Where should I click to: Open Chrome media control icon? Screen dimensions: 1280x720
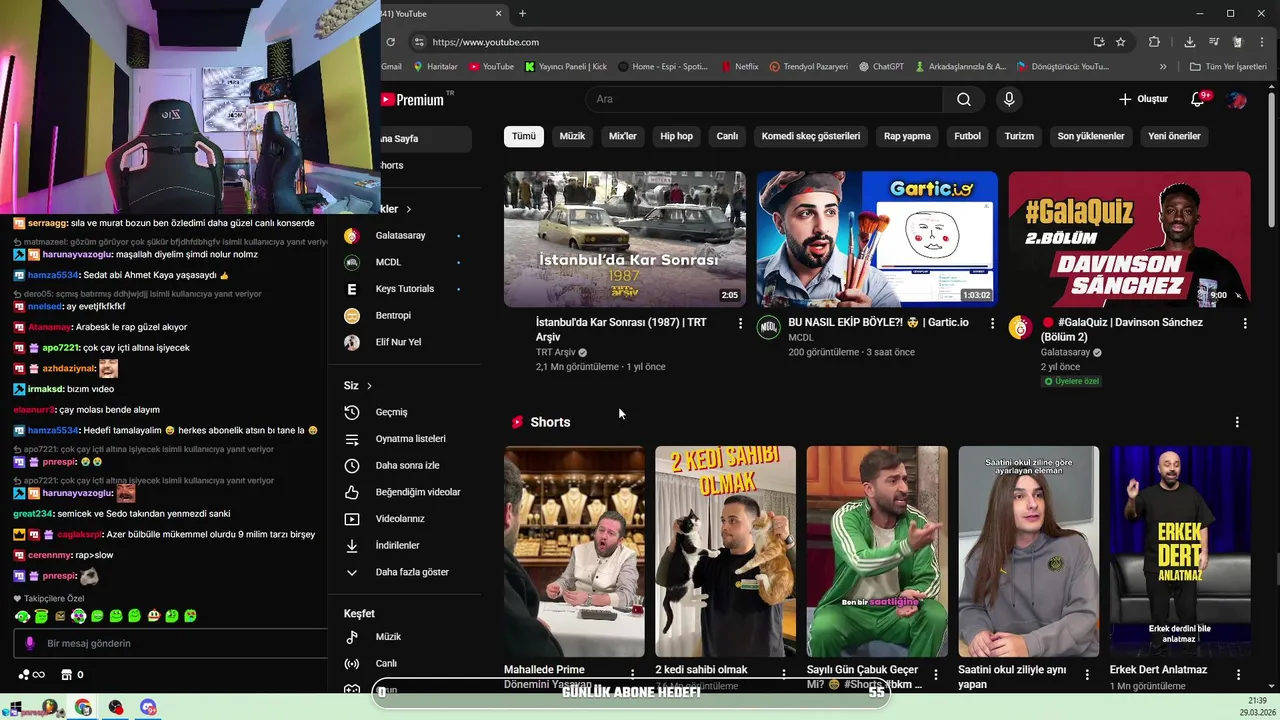point(1214,42)
